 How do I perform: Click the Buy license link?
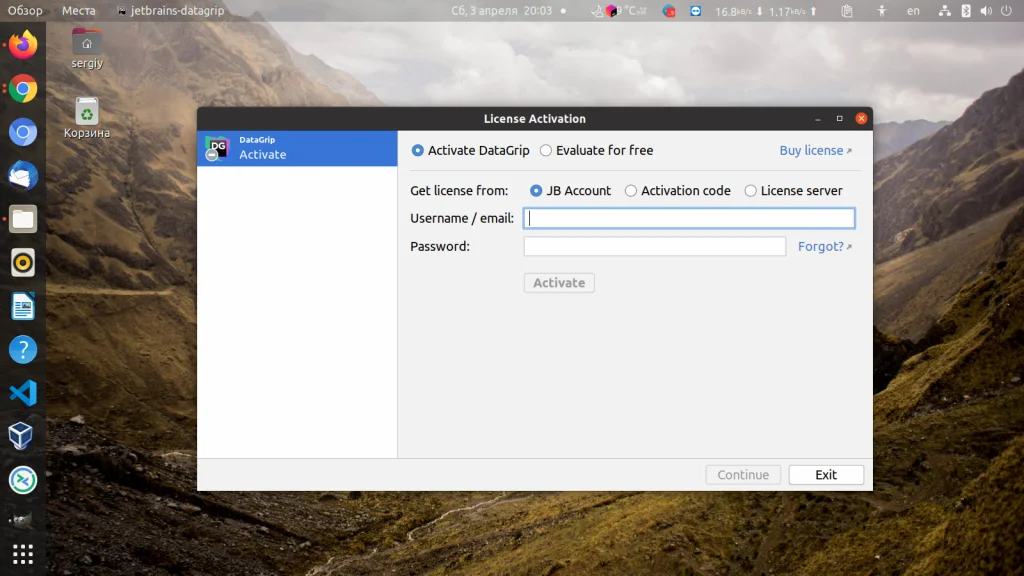click(x=814, y=151)
